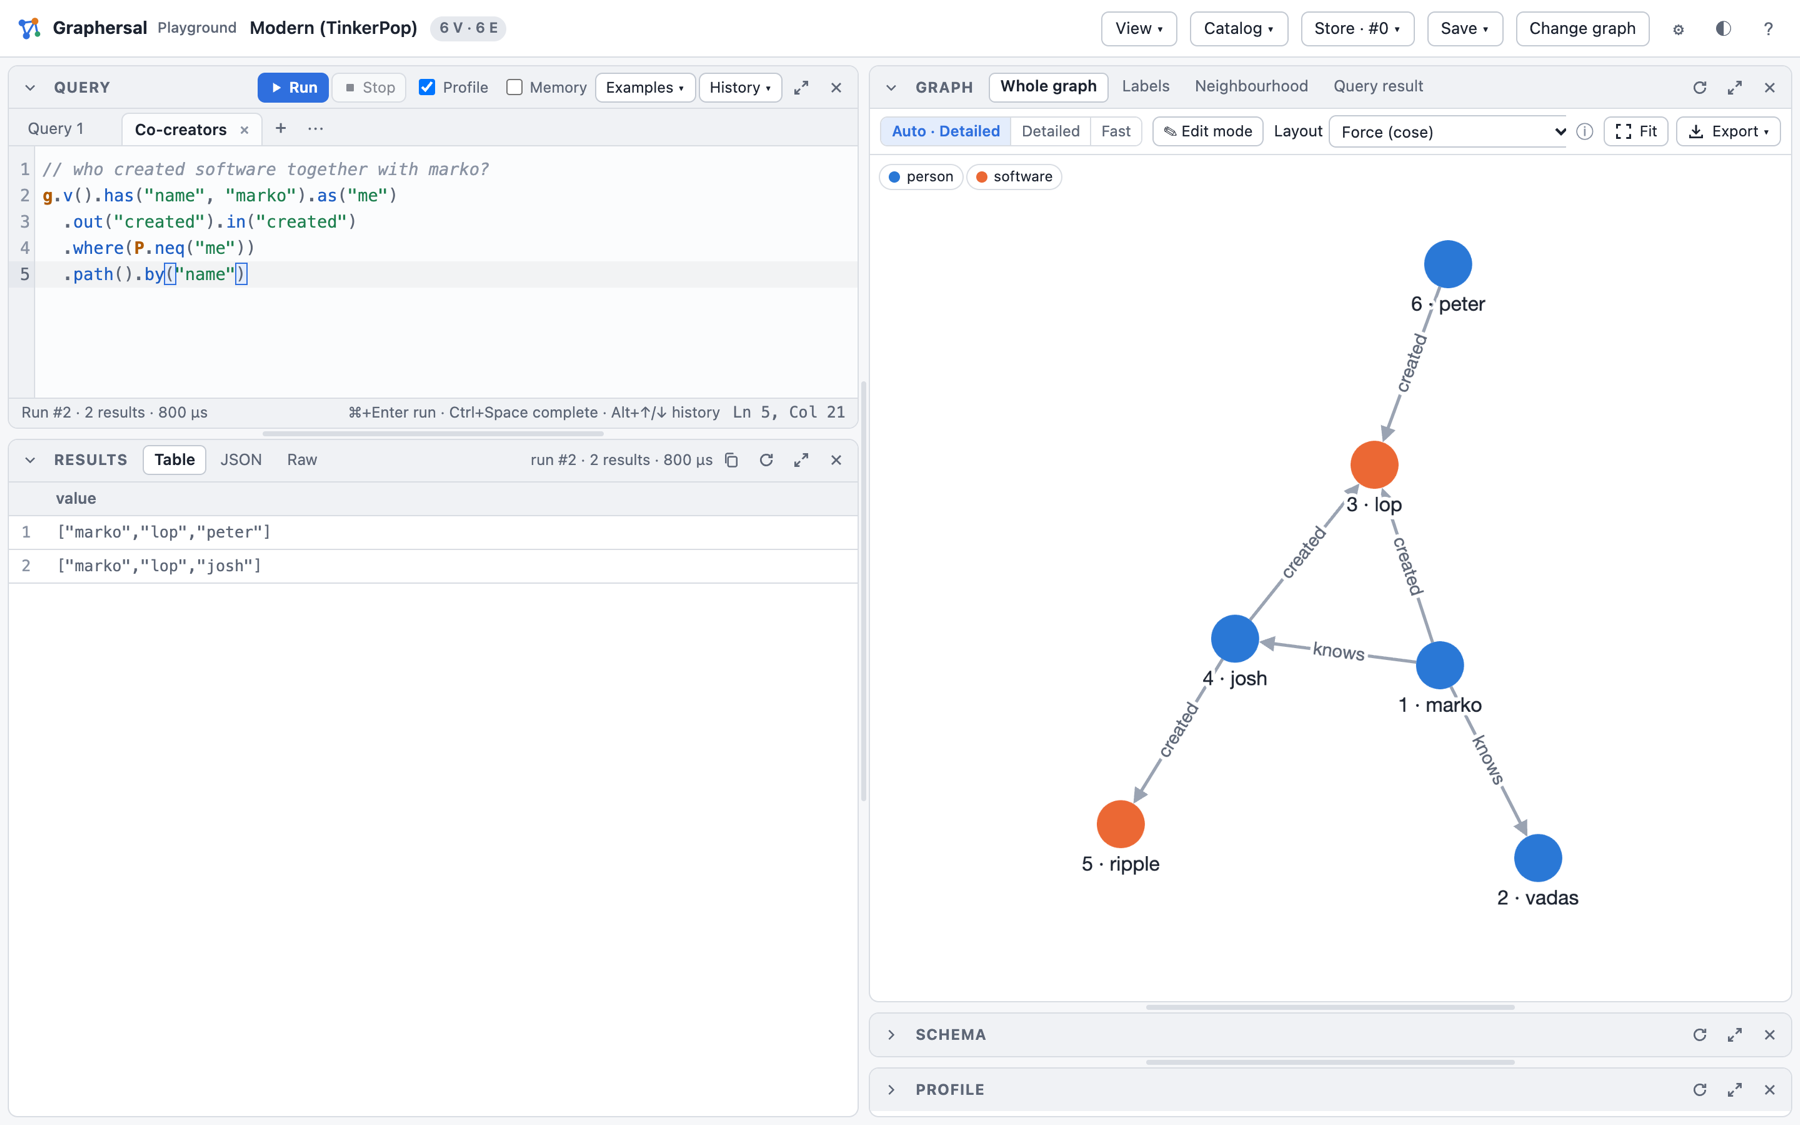Add a new query tab
1800x1125 pixels.
coord(281,129)
